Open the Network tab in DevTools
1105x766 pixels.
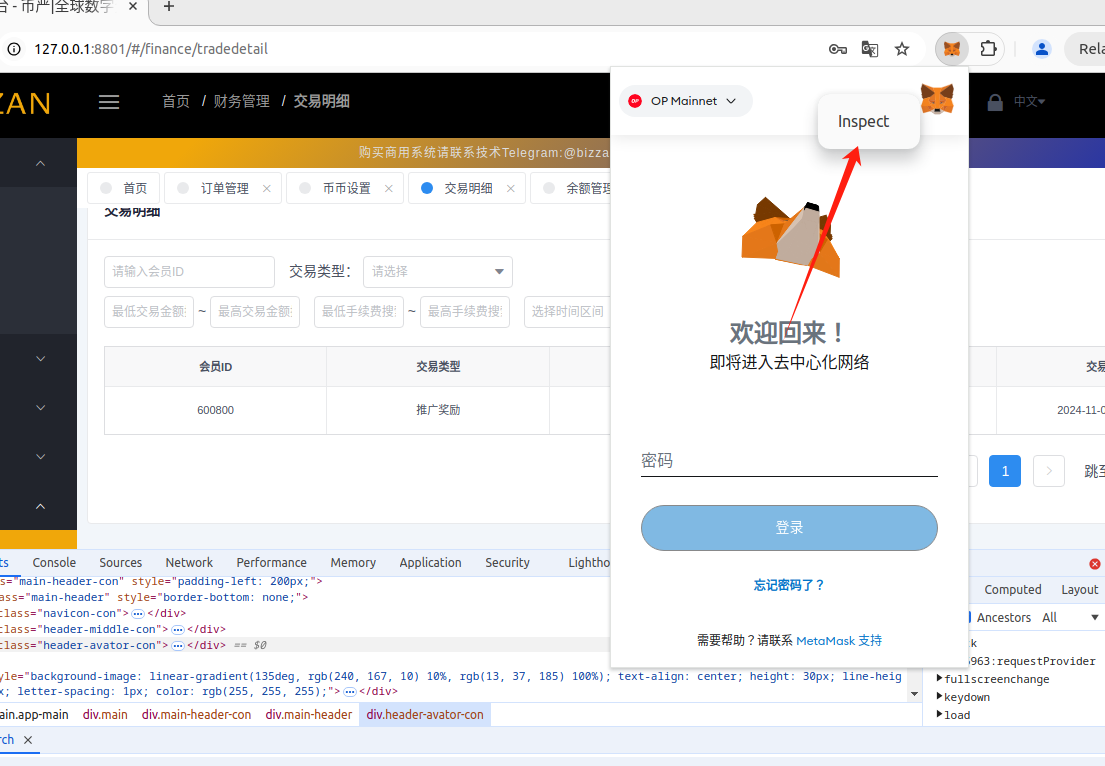189,562
